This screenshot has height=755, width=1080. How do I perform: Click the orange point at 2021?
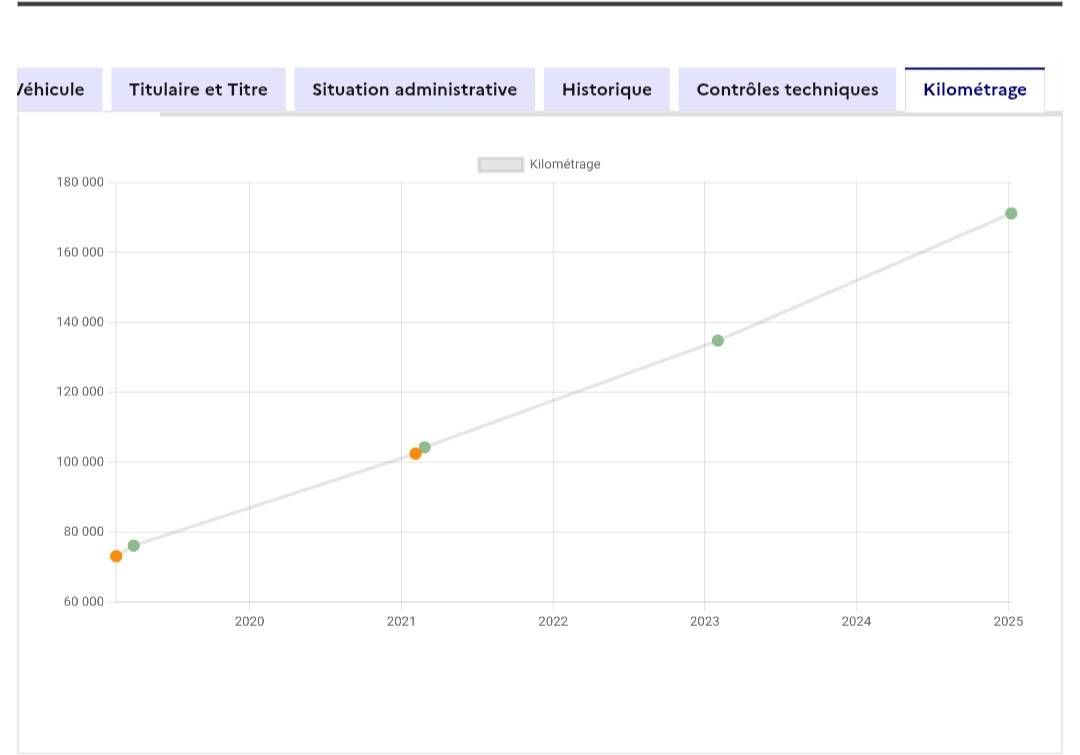click(415, 453)
